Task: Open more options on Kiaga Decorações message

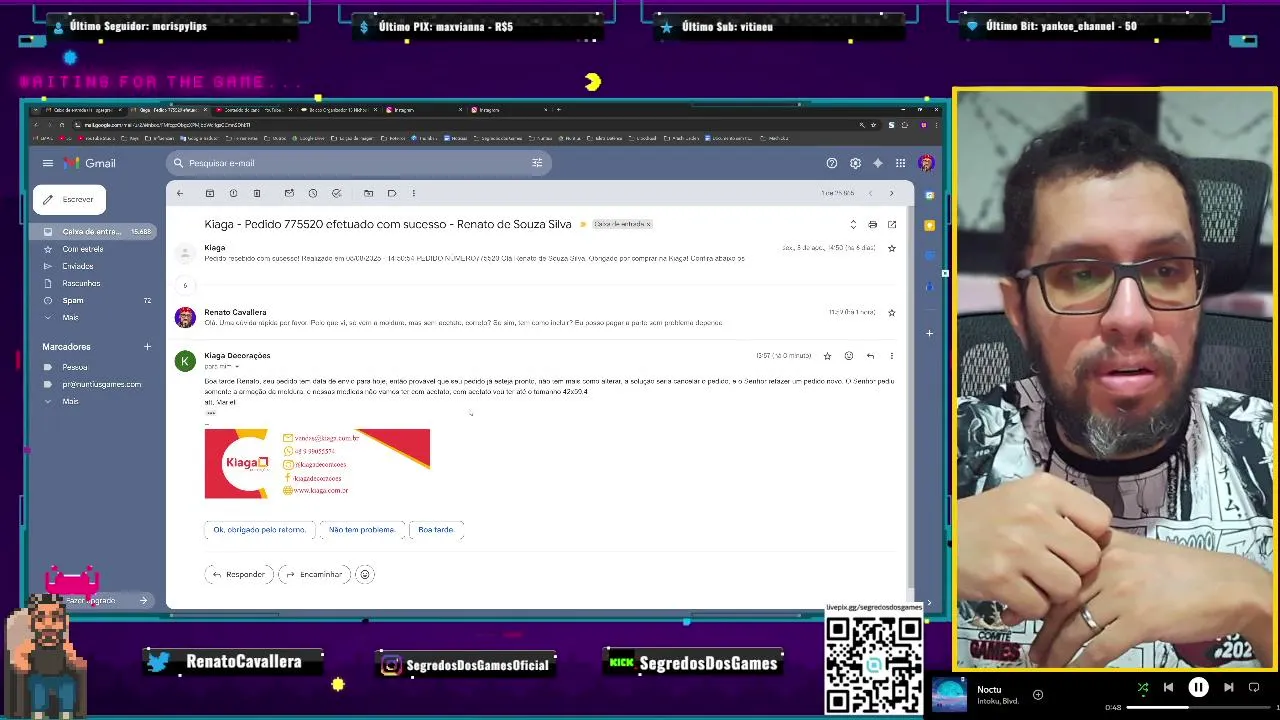Action: click(x=892, y=356)
